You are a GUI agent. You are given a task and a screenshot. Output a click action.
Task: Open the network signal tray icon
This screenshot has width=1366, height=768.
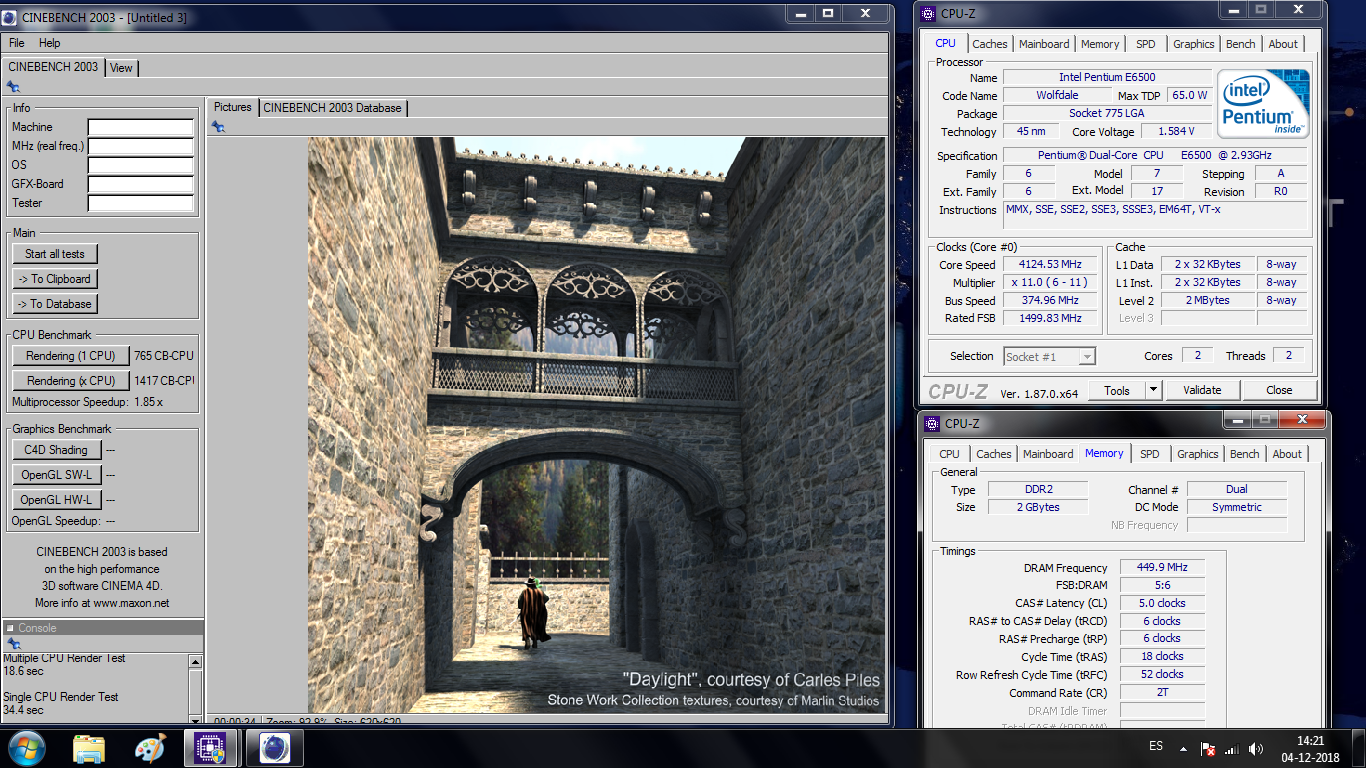[x=1232, y=748]
